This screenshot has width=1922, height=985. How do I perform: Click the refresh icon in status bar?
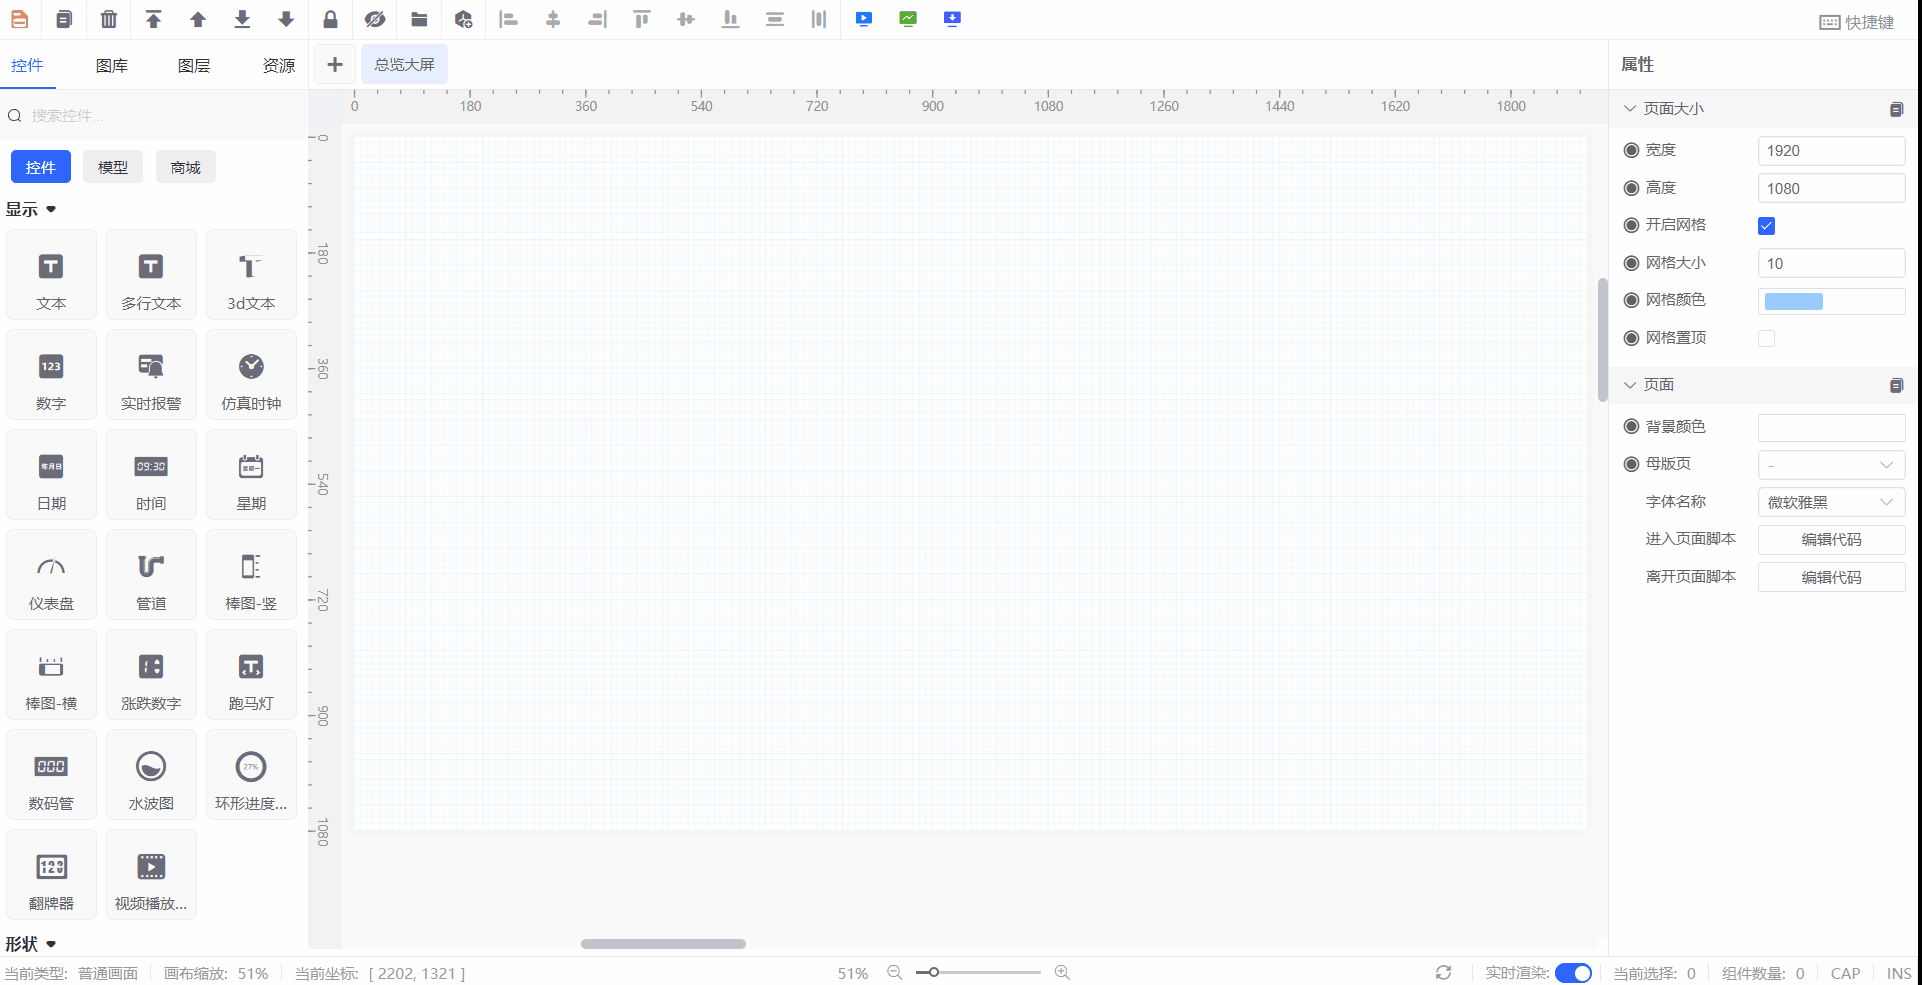click(x=1443, y=973)
